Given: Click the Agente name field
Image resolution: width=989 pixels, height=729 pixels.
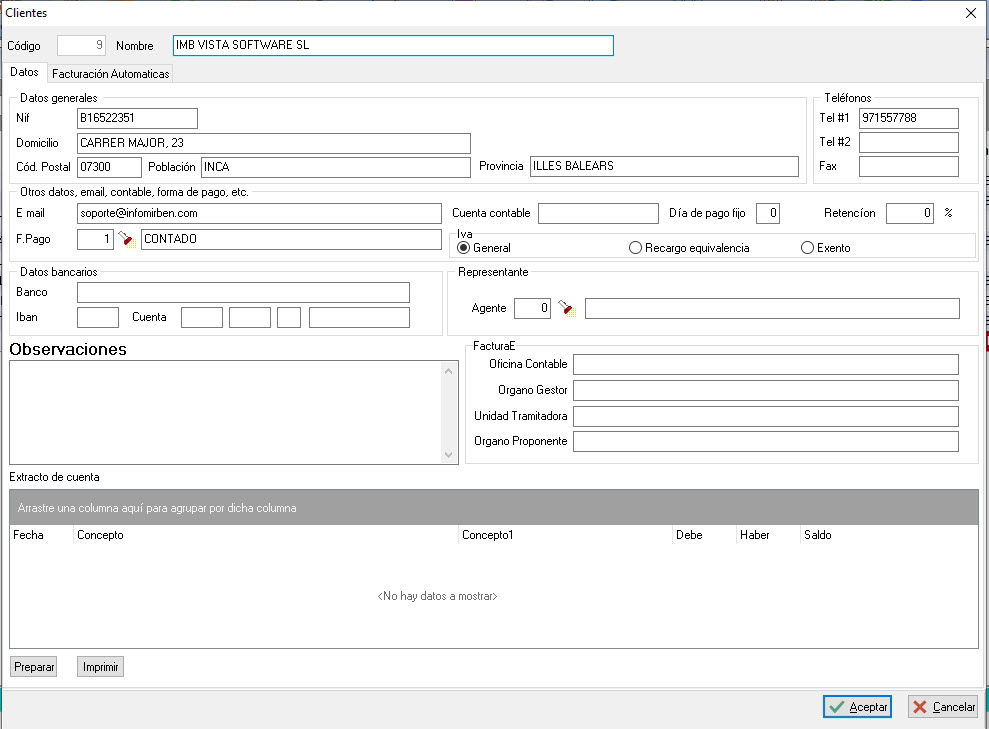Looking at the screenshot, I should [x=773, y=308].
